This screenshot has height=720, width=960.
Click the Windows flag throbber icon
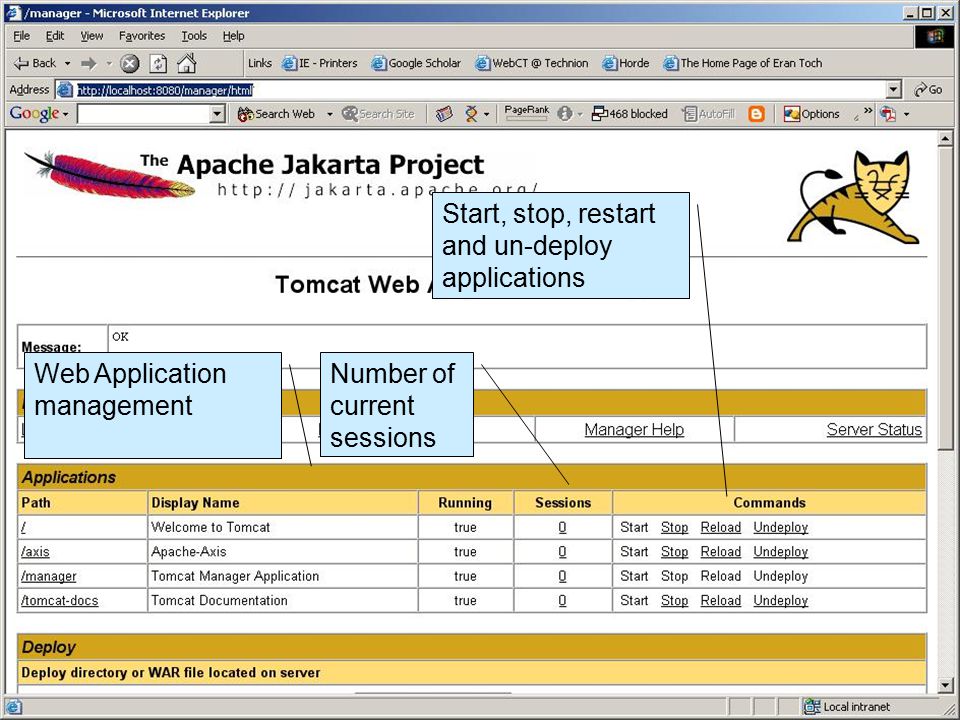click(936, 36)
